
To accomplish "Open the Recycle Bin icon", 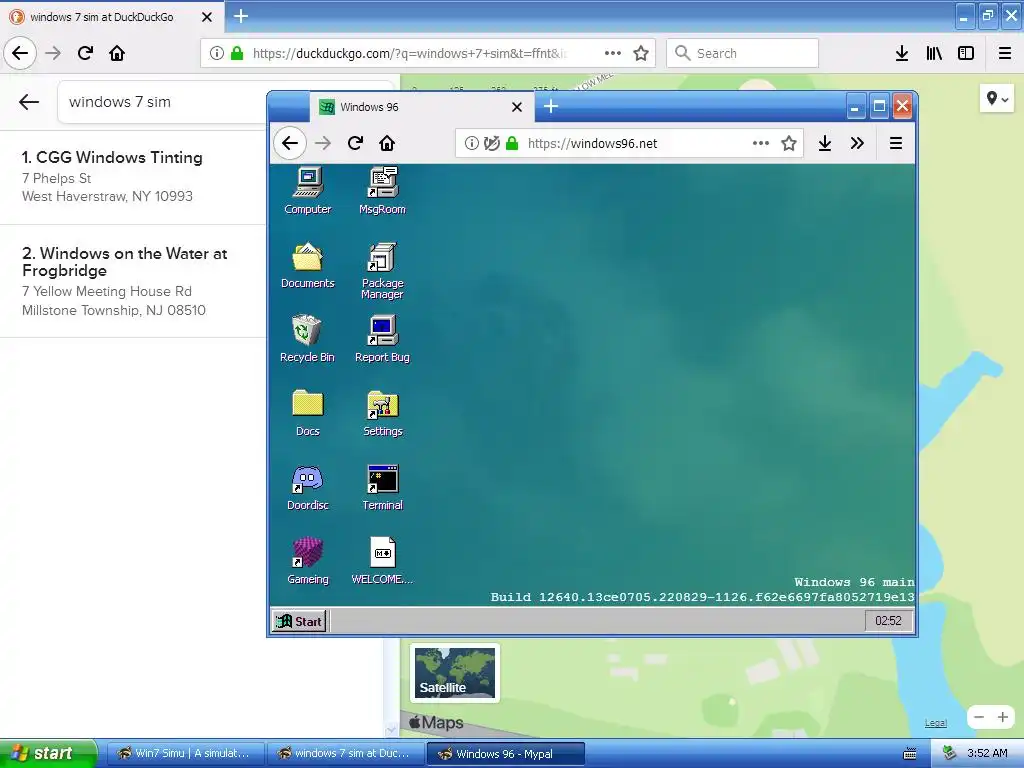I will coord(307,338).
